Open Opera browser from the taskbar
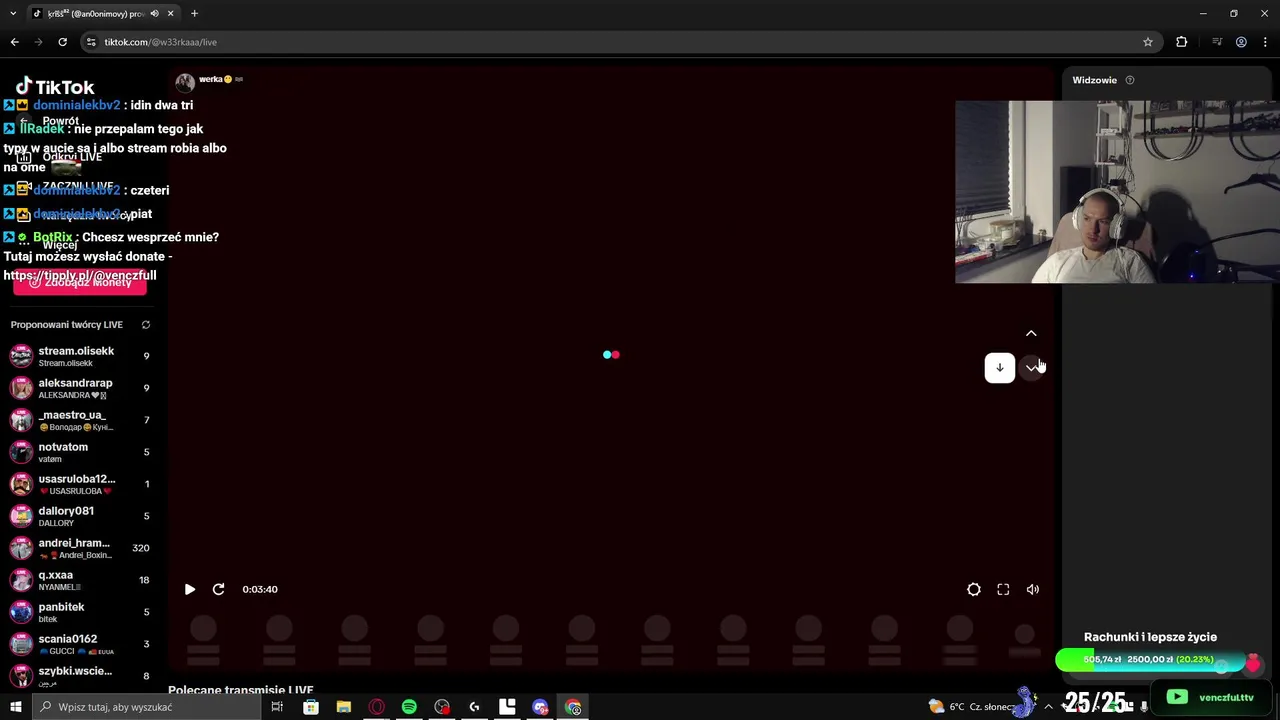This screenshot has width=1280, height=720. pos(377,707)
